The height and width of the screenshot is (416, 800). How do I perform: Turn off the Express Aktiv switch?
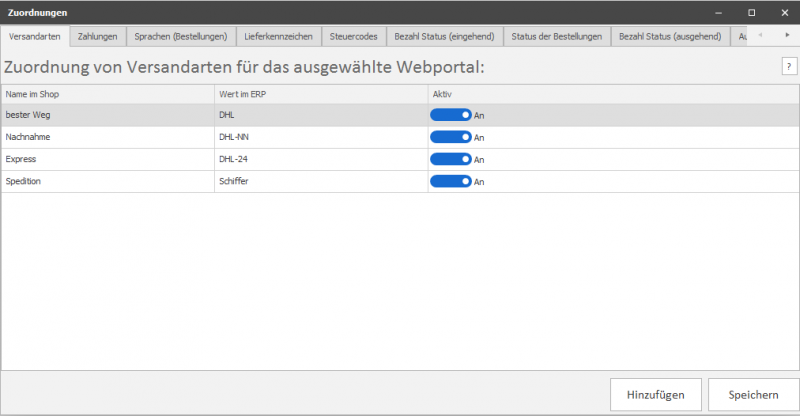coord(451,159)
